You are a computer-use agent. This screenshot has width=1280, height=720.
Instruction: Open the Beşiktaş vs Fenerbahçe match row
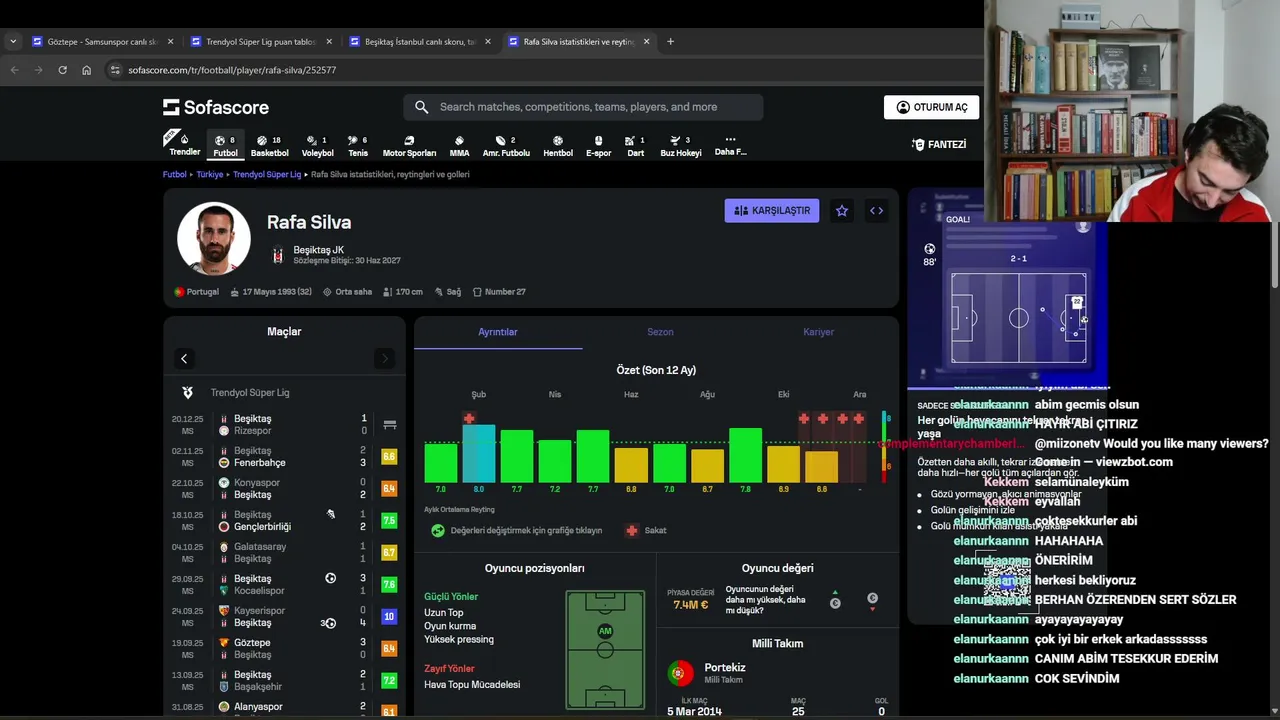tap(284, 457)
